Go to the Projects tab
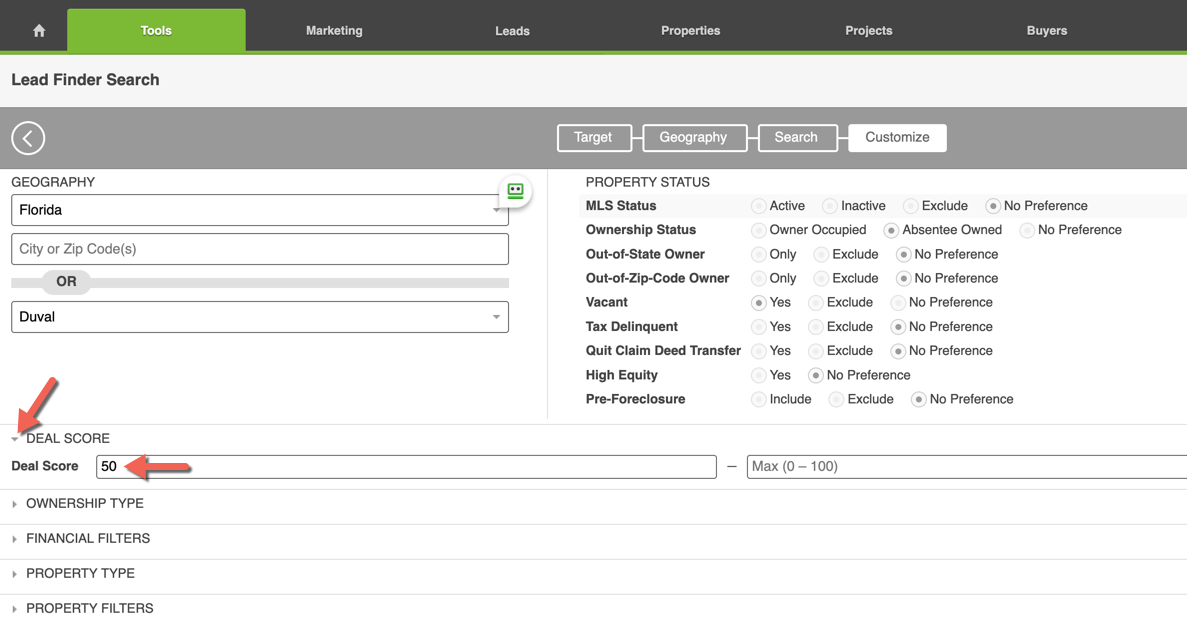1187x631 pixels. [x=868, y=30]
